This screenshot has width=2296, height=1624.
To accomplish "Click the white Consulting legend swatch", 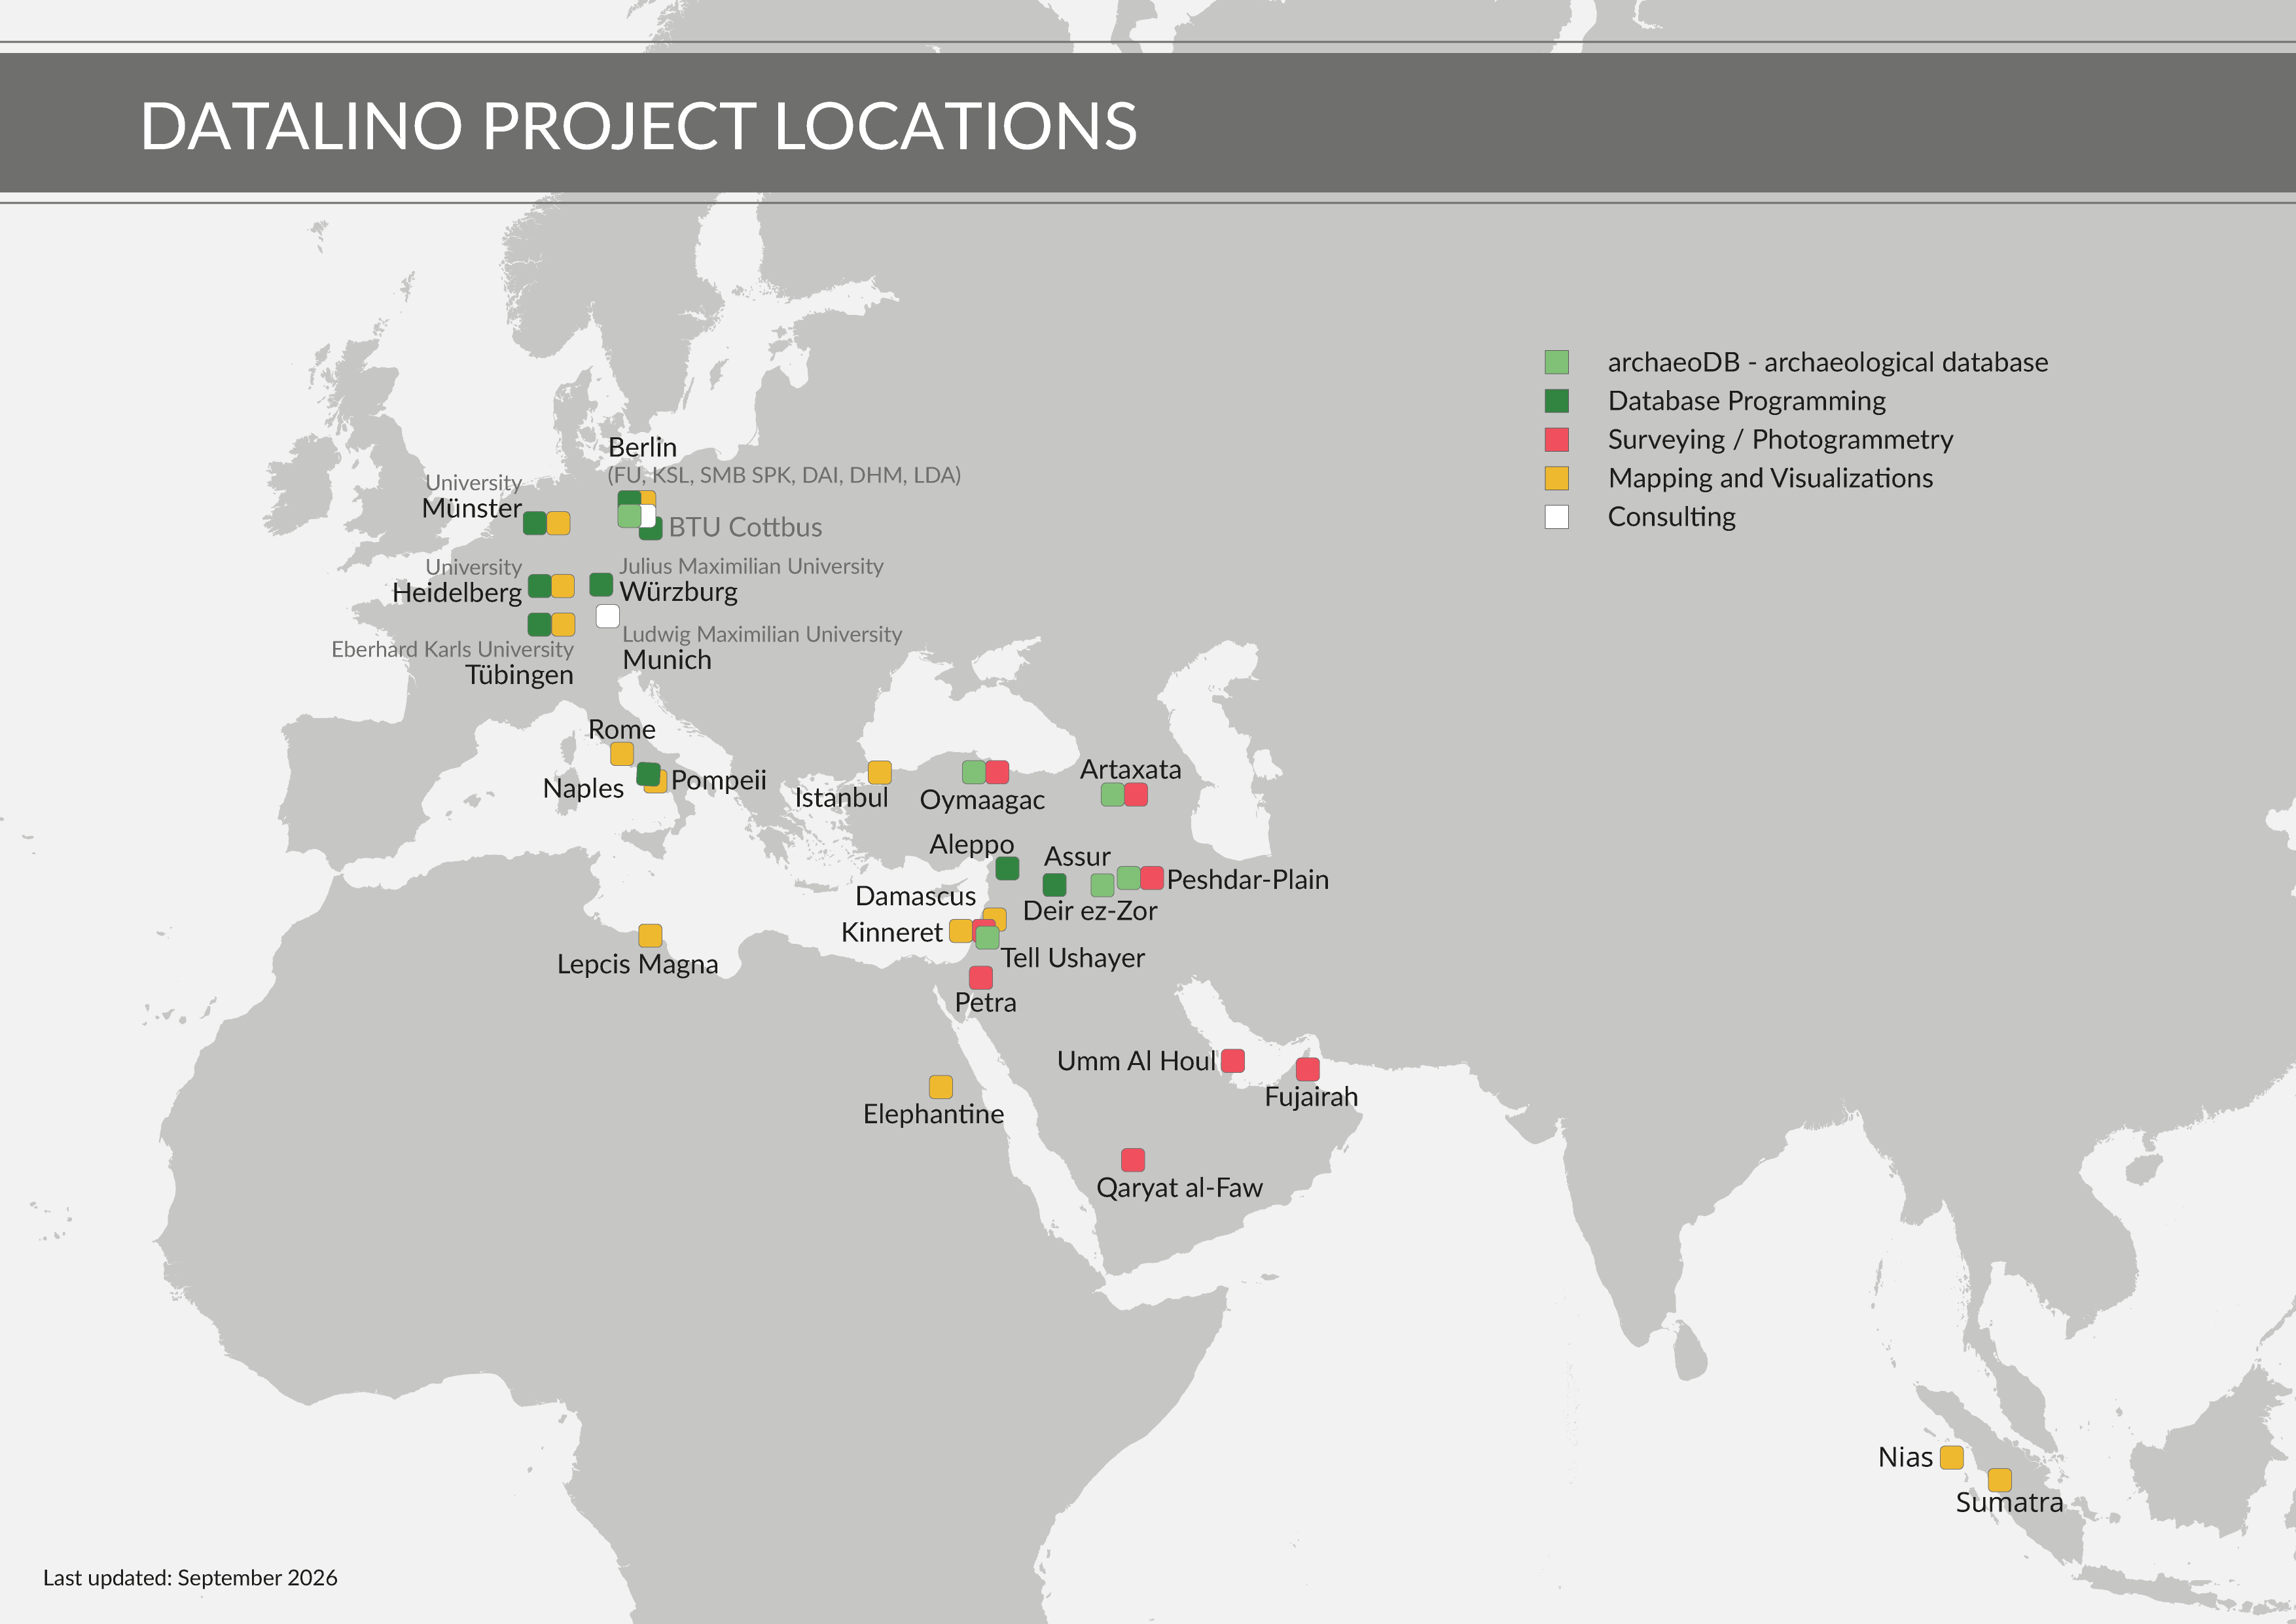I will click(1556, 517).
